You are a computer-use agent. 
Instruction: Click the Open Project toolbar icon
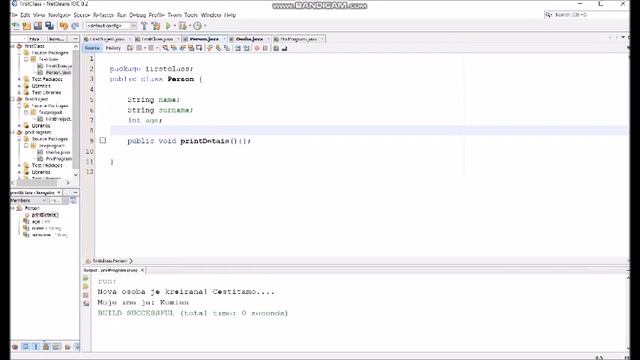38,26
